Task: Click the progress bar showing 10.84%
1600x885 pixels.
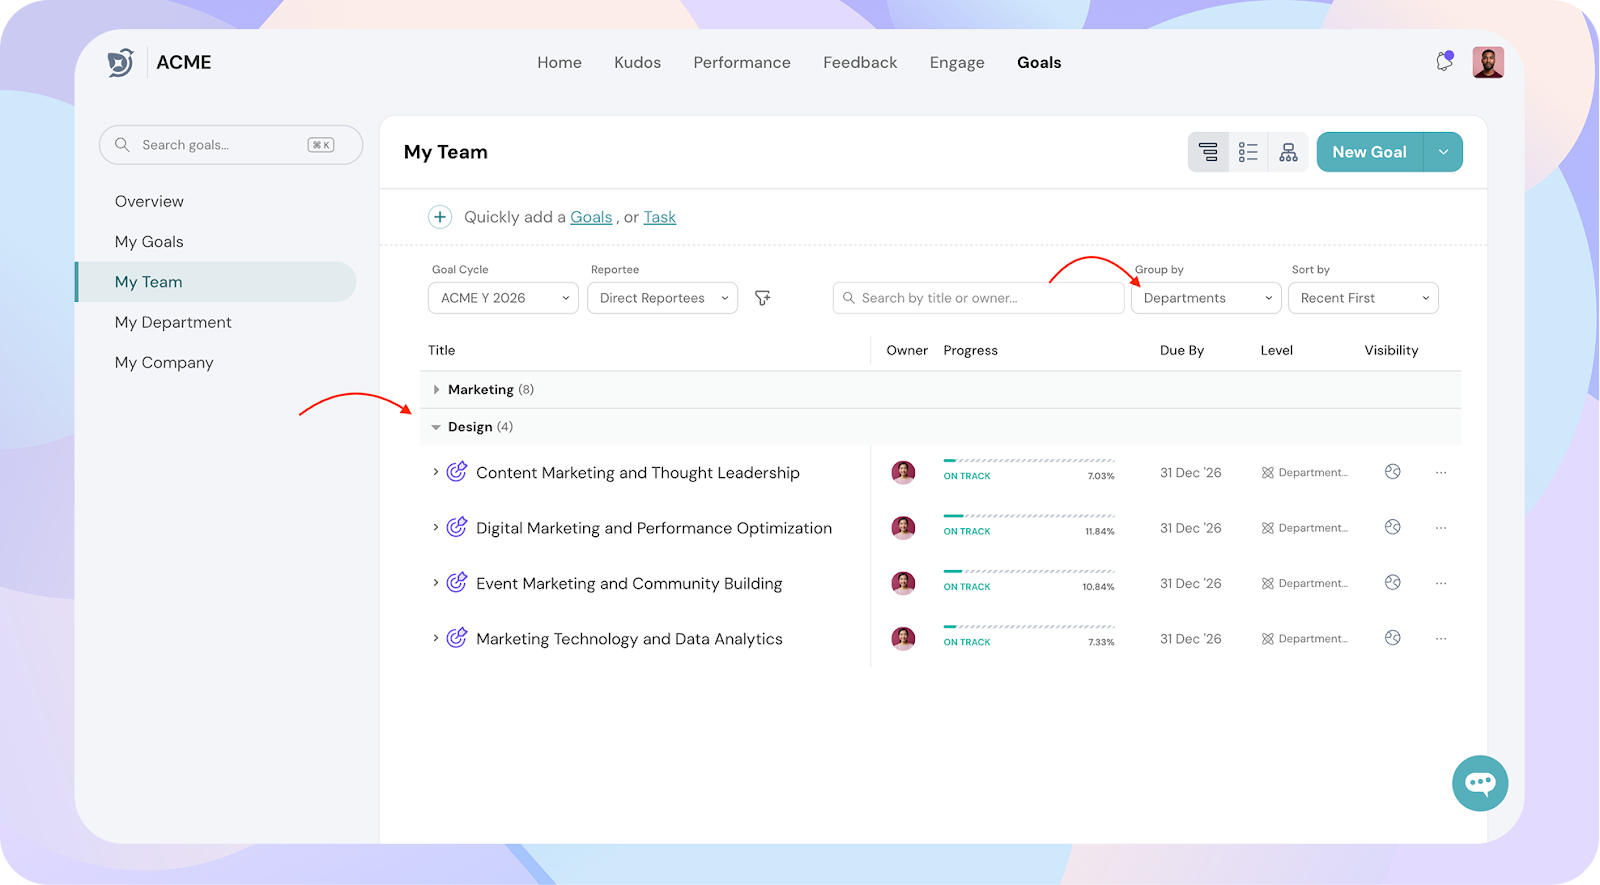Action: click(1029, 572)
